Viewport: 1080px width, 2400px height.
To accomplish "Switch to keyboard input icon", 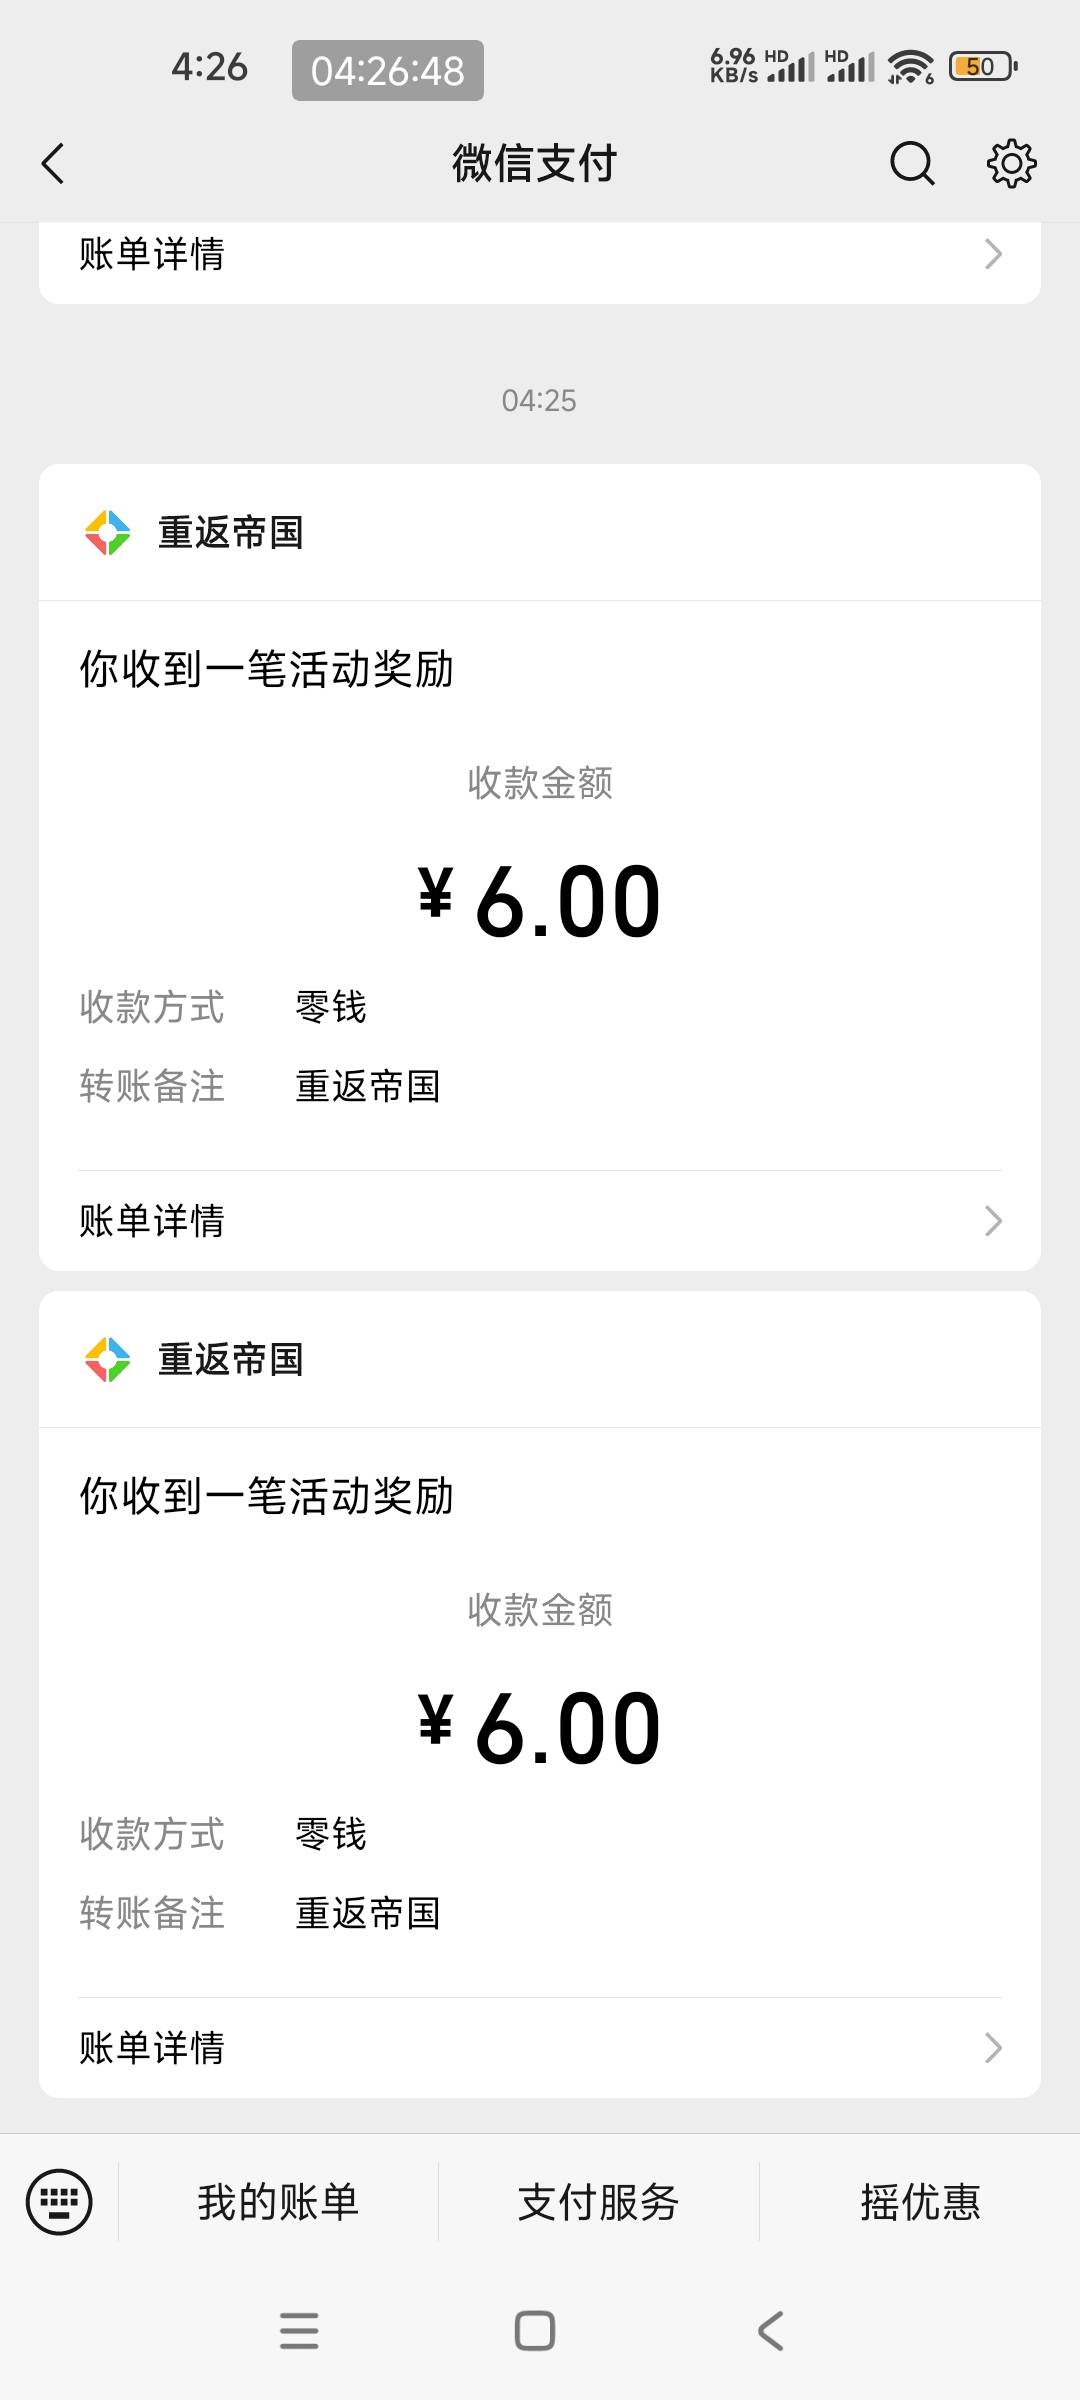I will (59, 2202).
